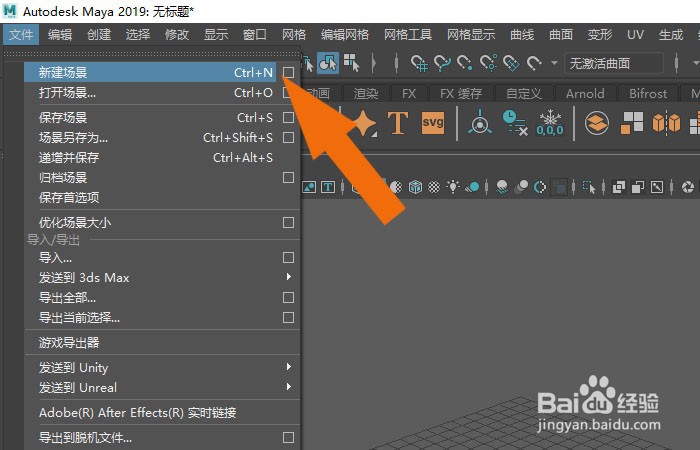Expand the 发送到 3ds Max submenu

click(x=289, y=277)
